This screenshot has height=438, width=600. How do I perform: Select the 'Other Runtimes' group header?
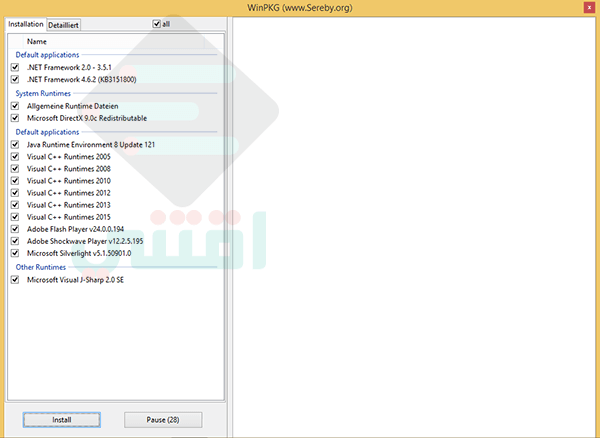[x=41, y=267]
